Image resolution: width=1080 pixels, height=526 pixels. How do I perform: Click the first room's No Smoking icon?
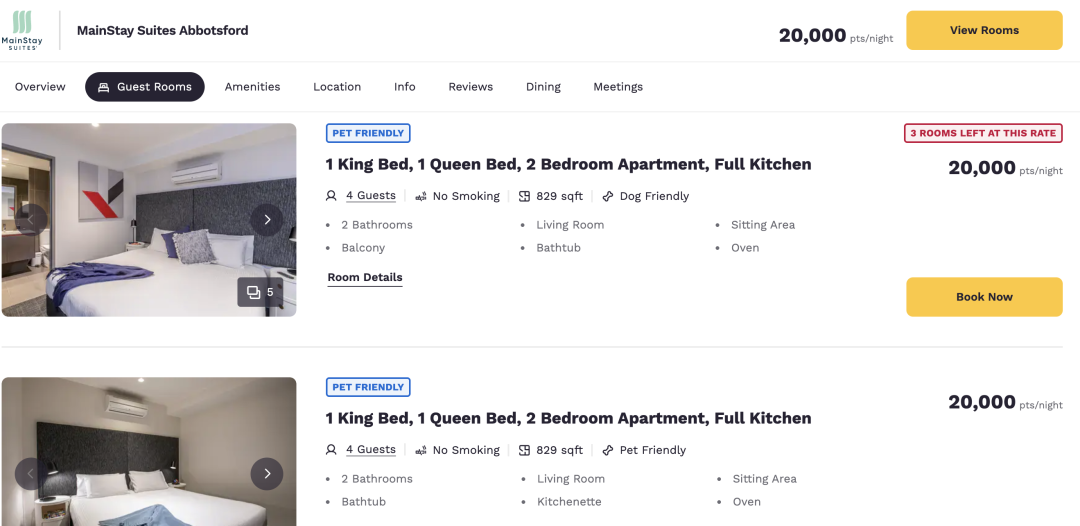pyautogui.click(x=421, y=196)
